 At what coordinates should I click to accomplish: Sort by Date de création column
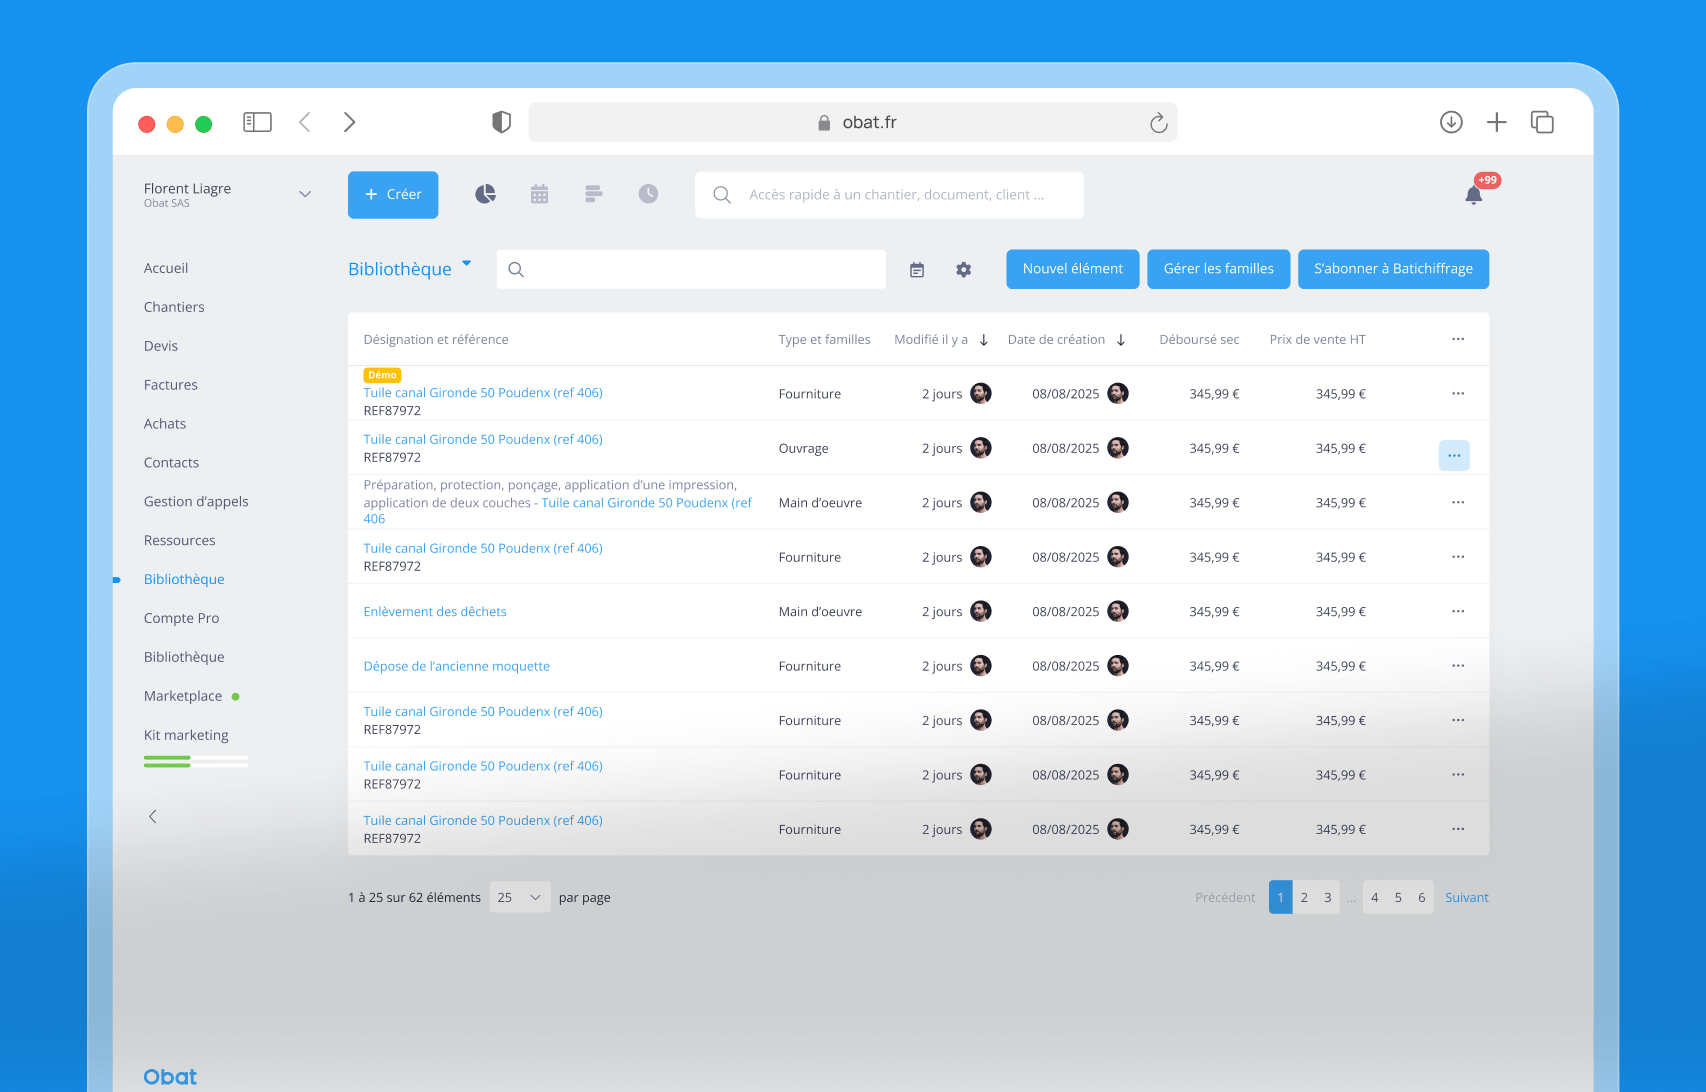tap(1067, 340)
